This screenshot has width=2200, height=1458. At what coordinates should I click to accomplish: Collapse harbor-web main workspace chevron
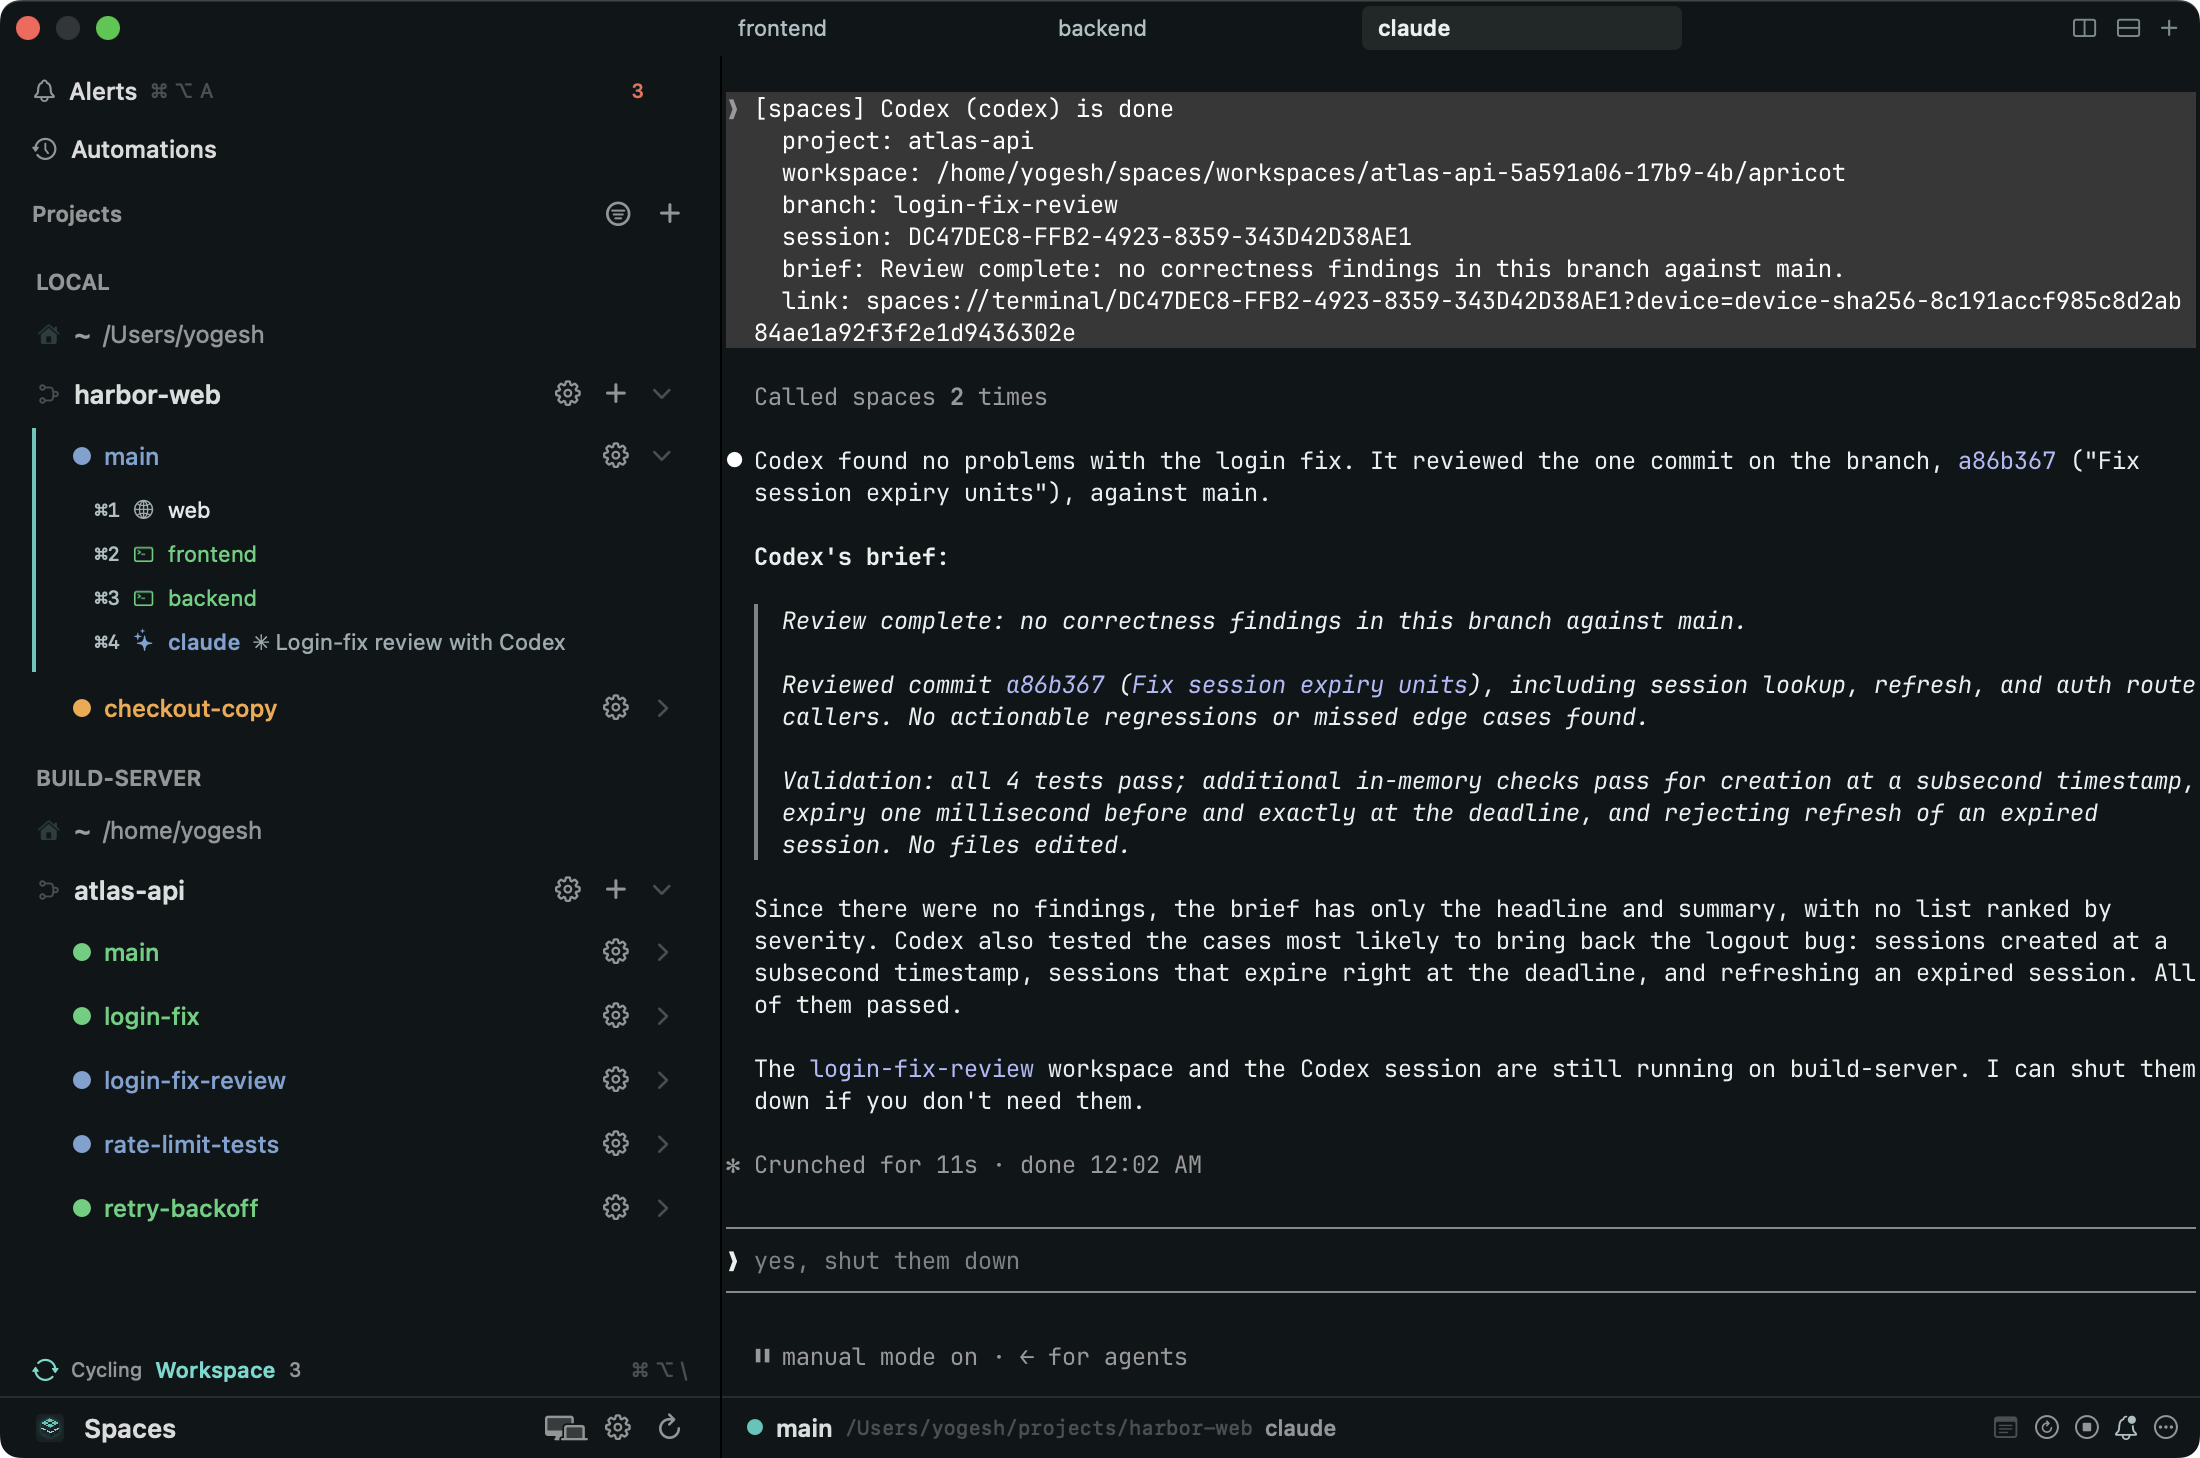click(662, 456)
